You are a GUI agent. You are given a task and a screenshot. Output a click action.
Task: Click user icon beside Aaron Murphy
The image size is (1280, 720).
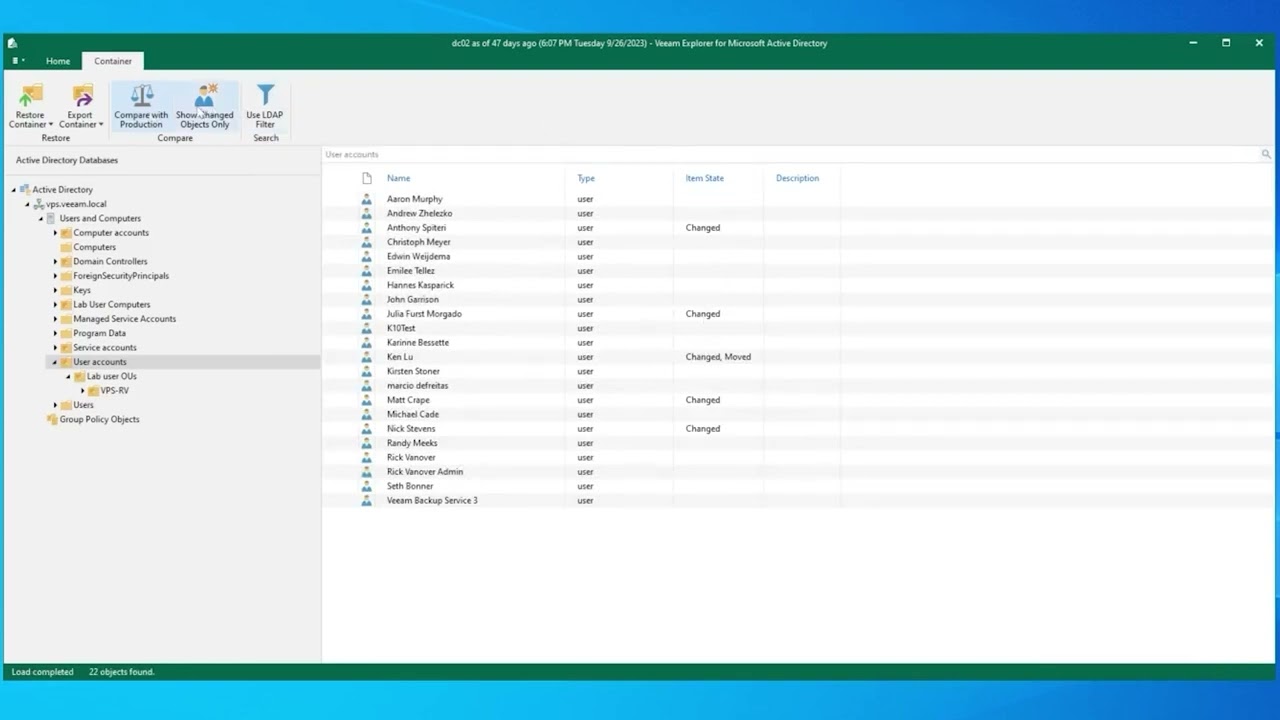[x=366, y=199]
